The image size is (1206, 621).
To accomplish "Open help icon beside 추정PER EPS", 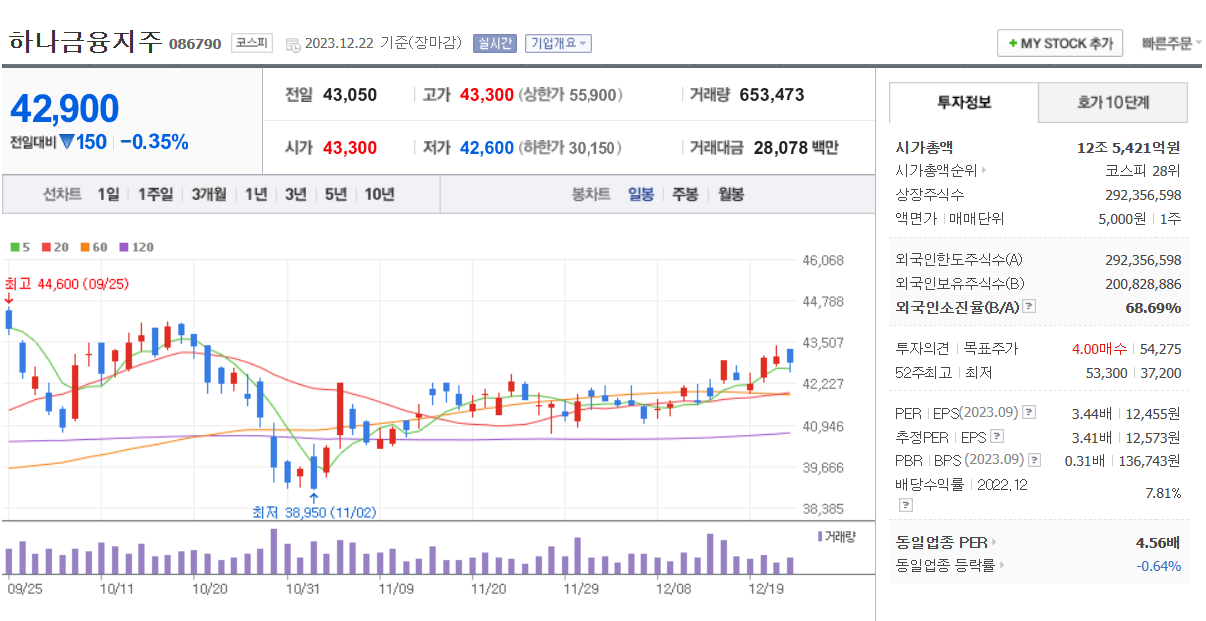I will 996,437.
